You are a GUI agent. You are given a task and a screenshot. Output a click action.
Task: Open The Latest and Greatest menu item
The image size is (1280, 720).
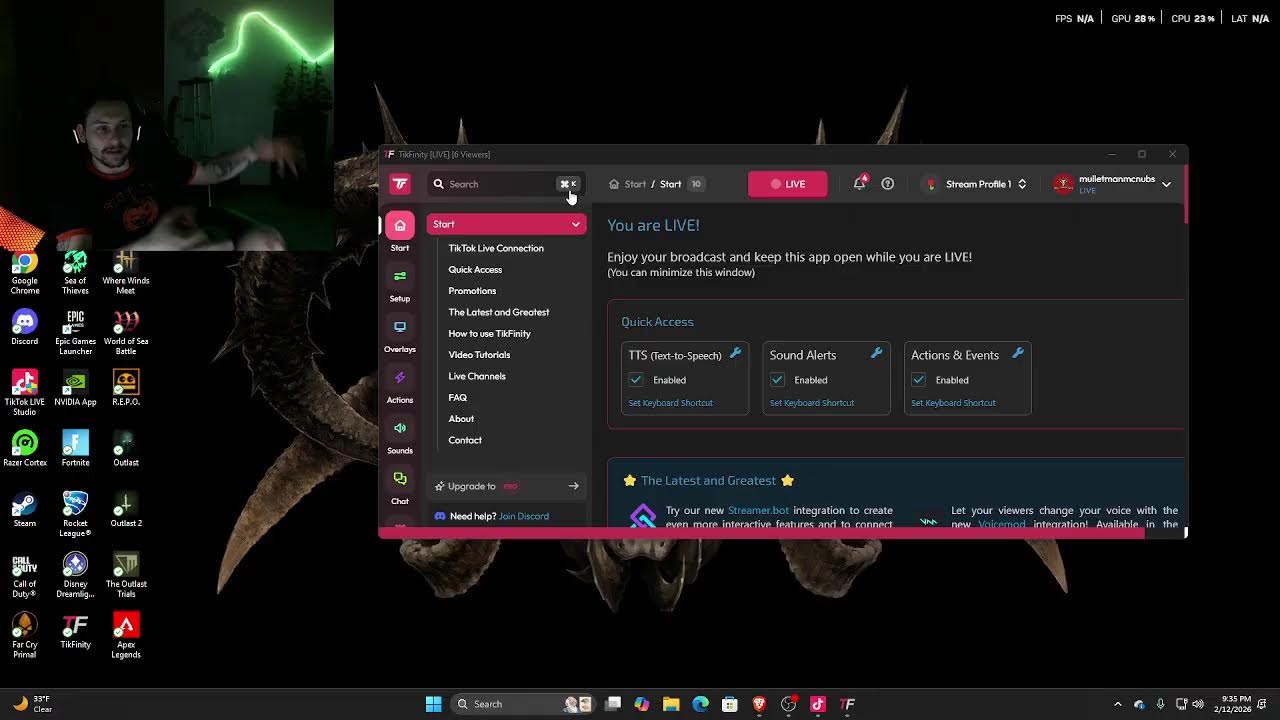point(499,312)
